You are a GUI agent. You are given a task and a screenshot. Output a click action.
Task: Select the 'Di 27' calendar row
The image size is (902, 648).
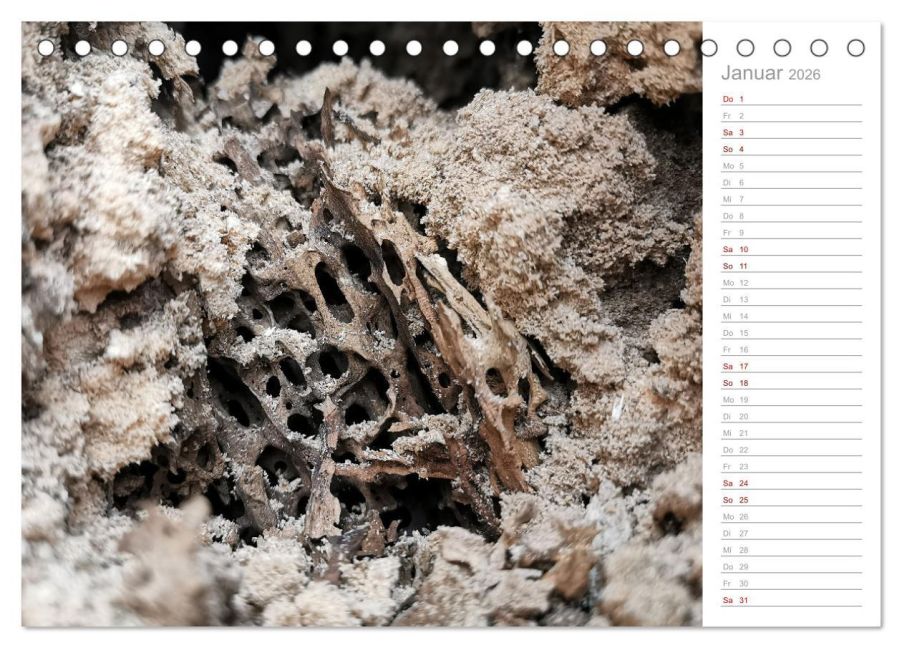point(792,533)
